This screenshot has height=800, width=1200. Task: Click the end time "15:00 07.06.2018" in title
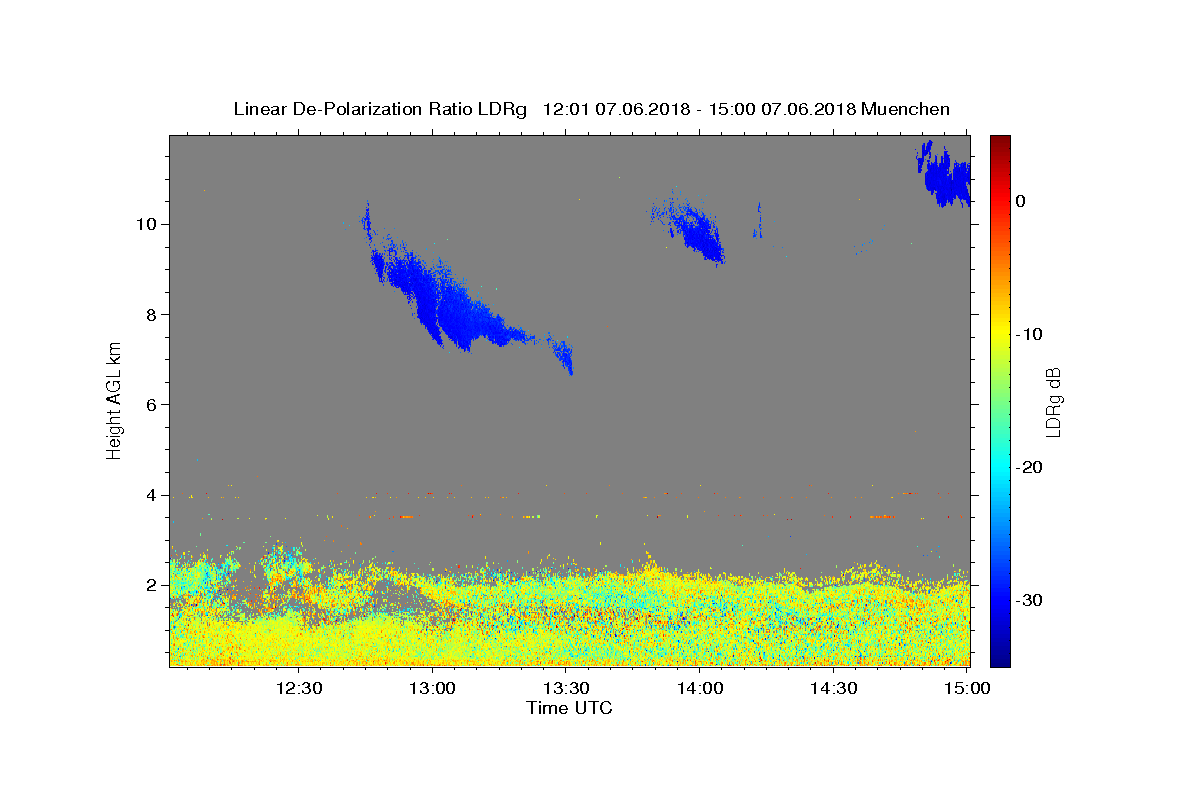[782, 109]
